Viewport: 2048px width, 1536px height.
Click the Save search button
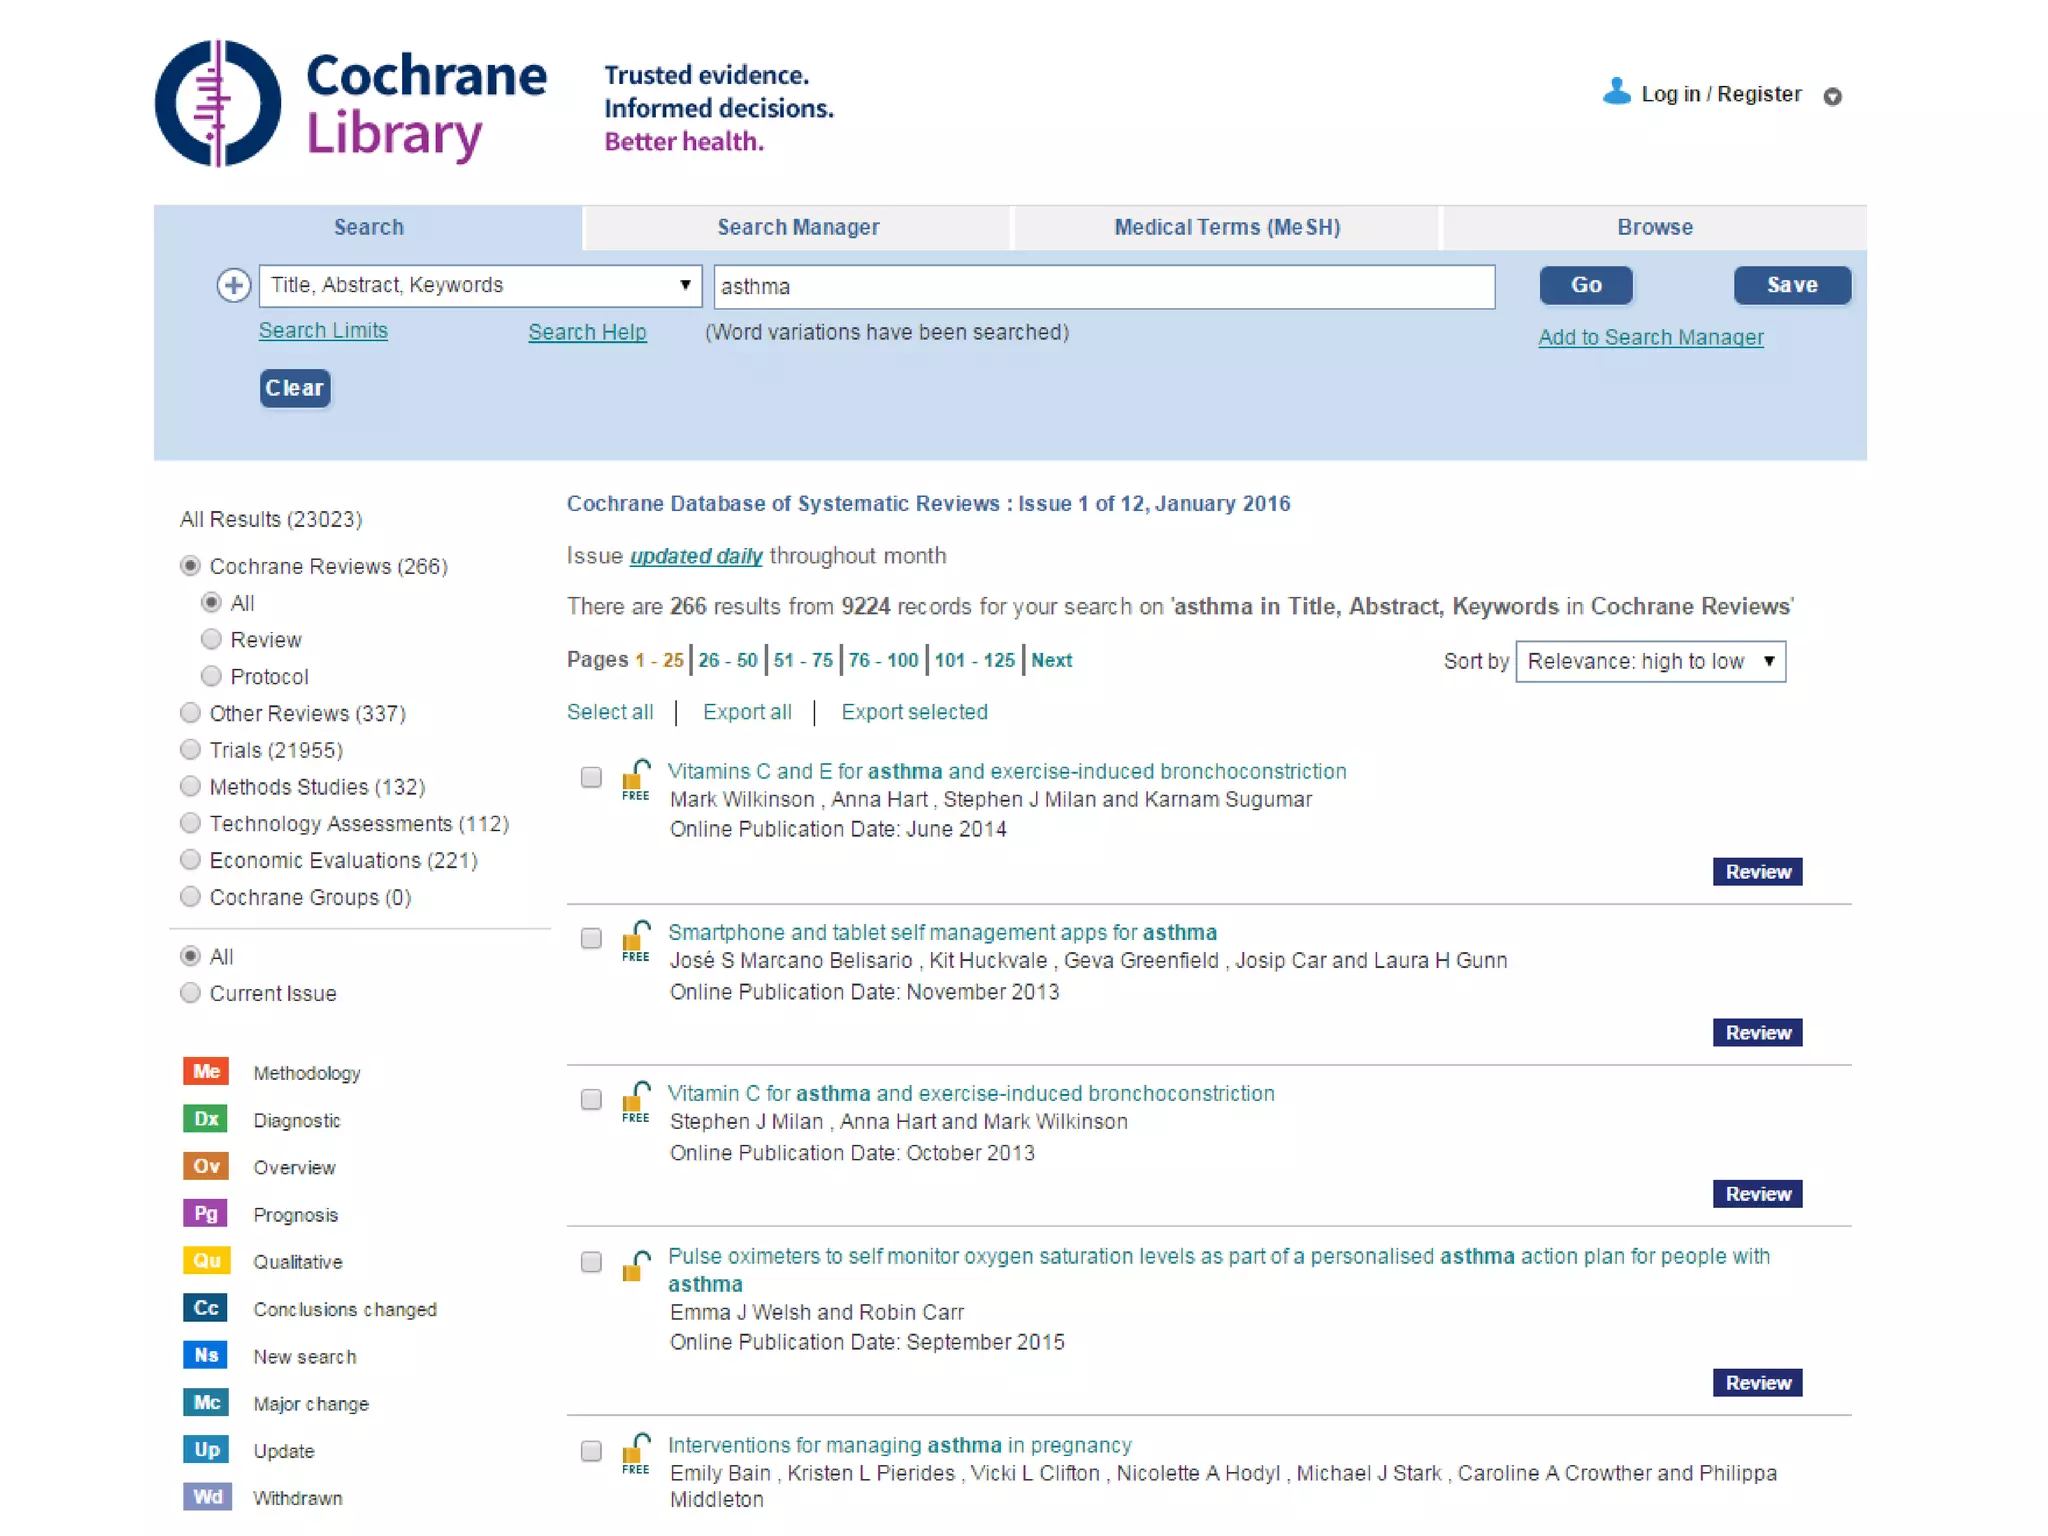pyautogui.click(x=1792, y=285)
